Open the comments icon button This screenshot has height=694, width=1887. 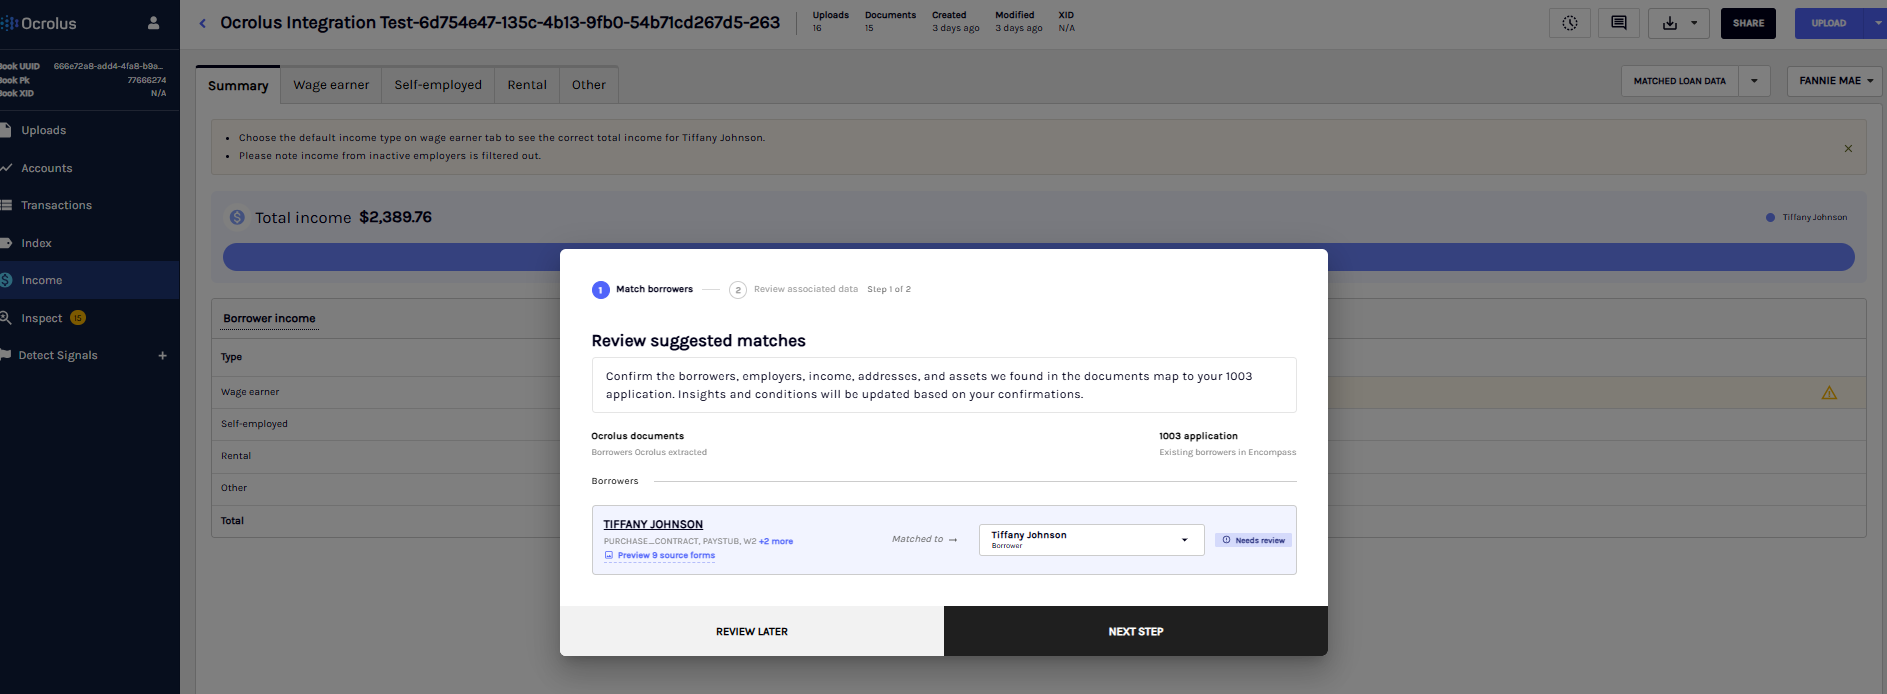pyautogui.click(x=1619, y=23)
